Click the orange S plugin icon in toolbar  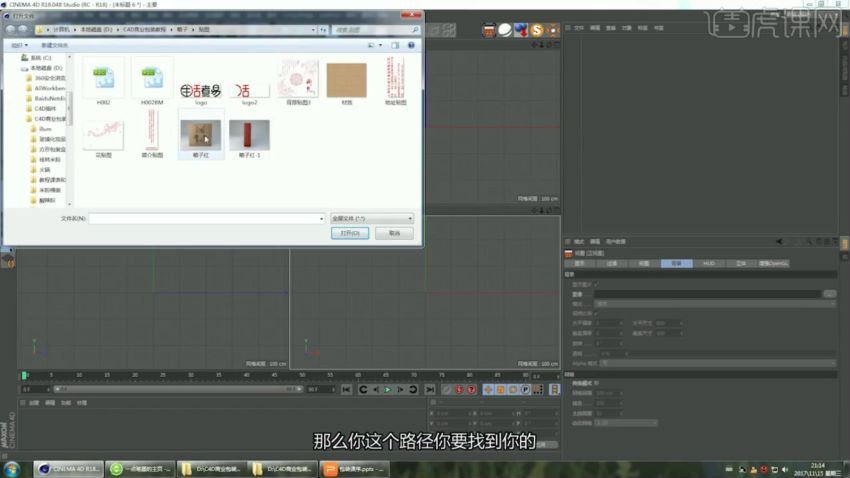(537, 30)
